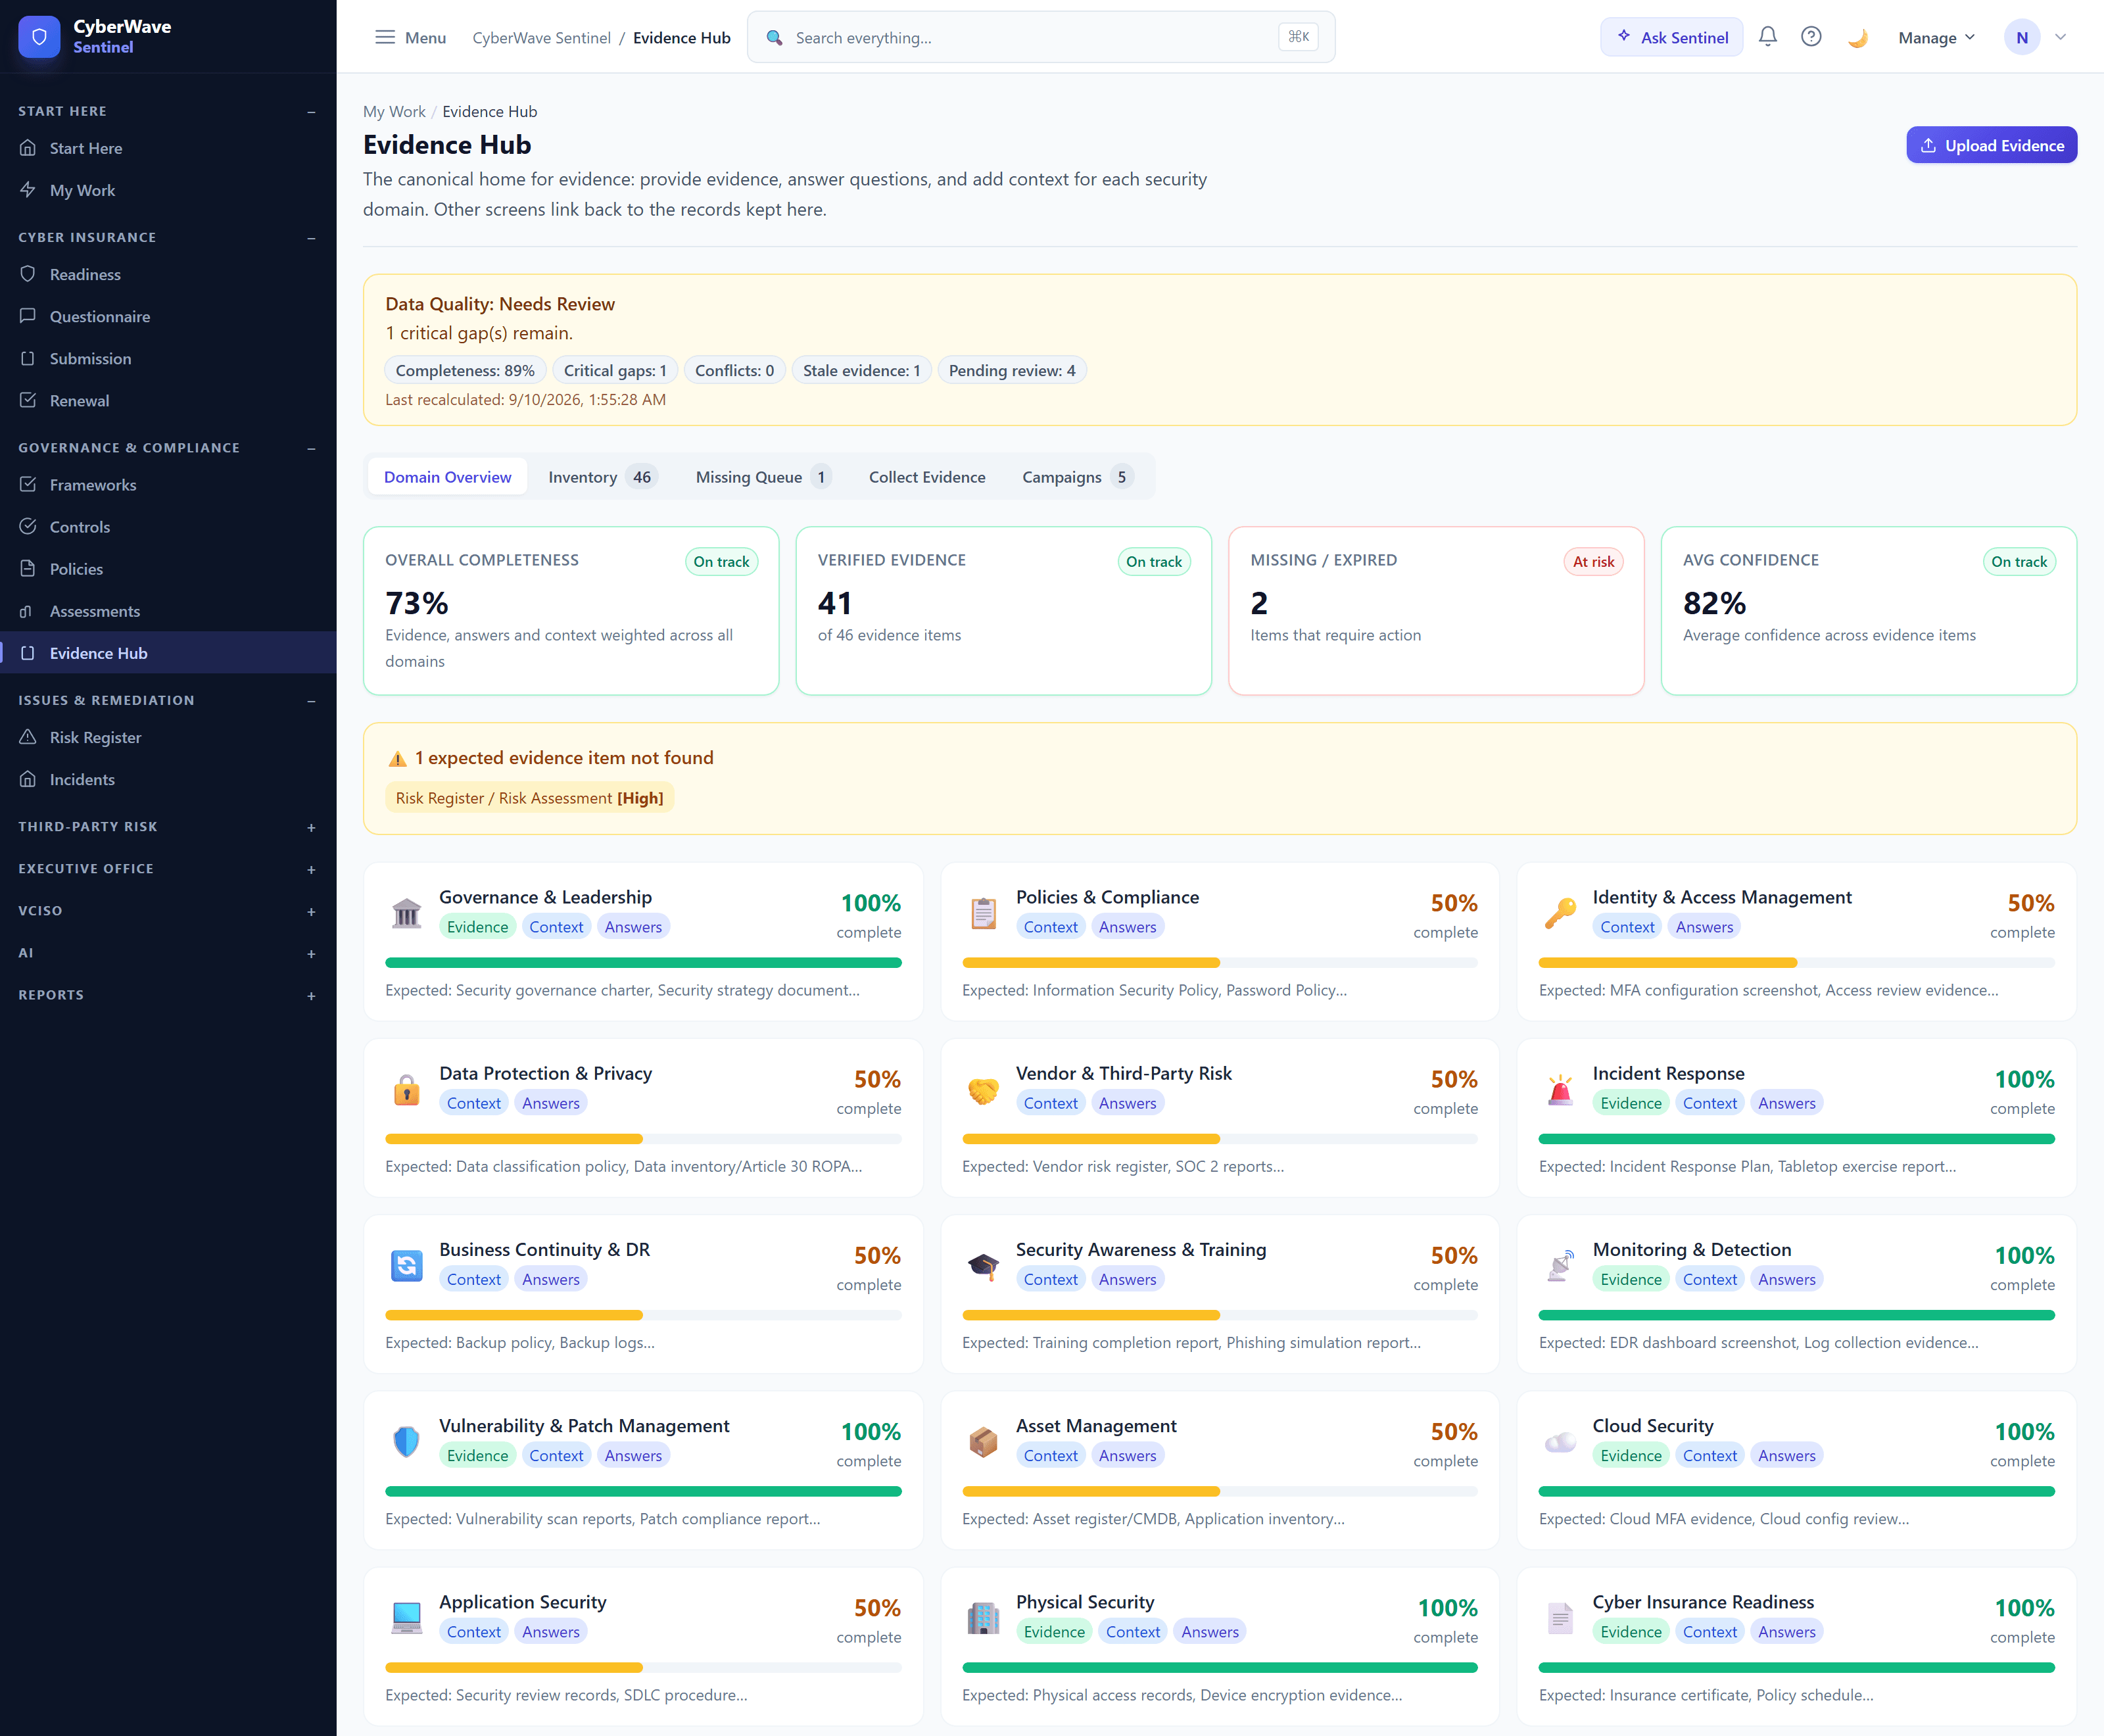Expand the Executive Office sidebar section

[x=311, y=869]
